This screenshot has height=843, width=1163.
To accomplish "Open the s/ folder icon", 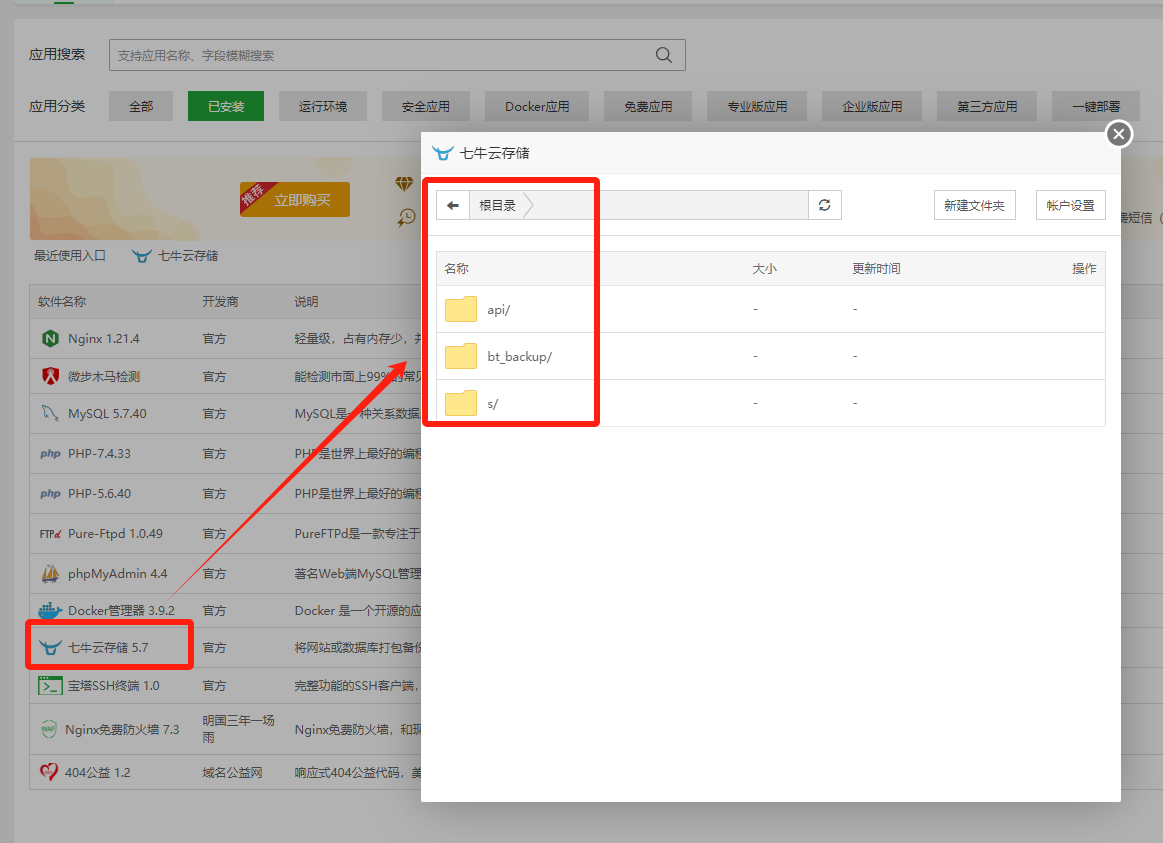I will [x=461, y=403].
